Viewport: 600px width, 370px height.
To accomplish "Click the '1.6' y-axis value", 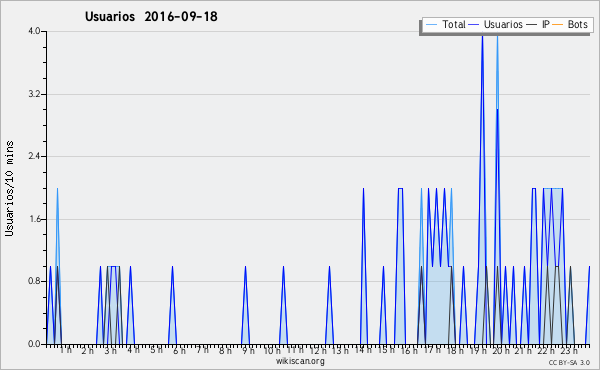I will tap(34, 219).
